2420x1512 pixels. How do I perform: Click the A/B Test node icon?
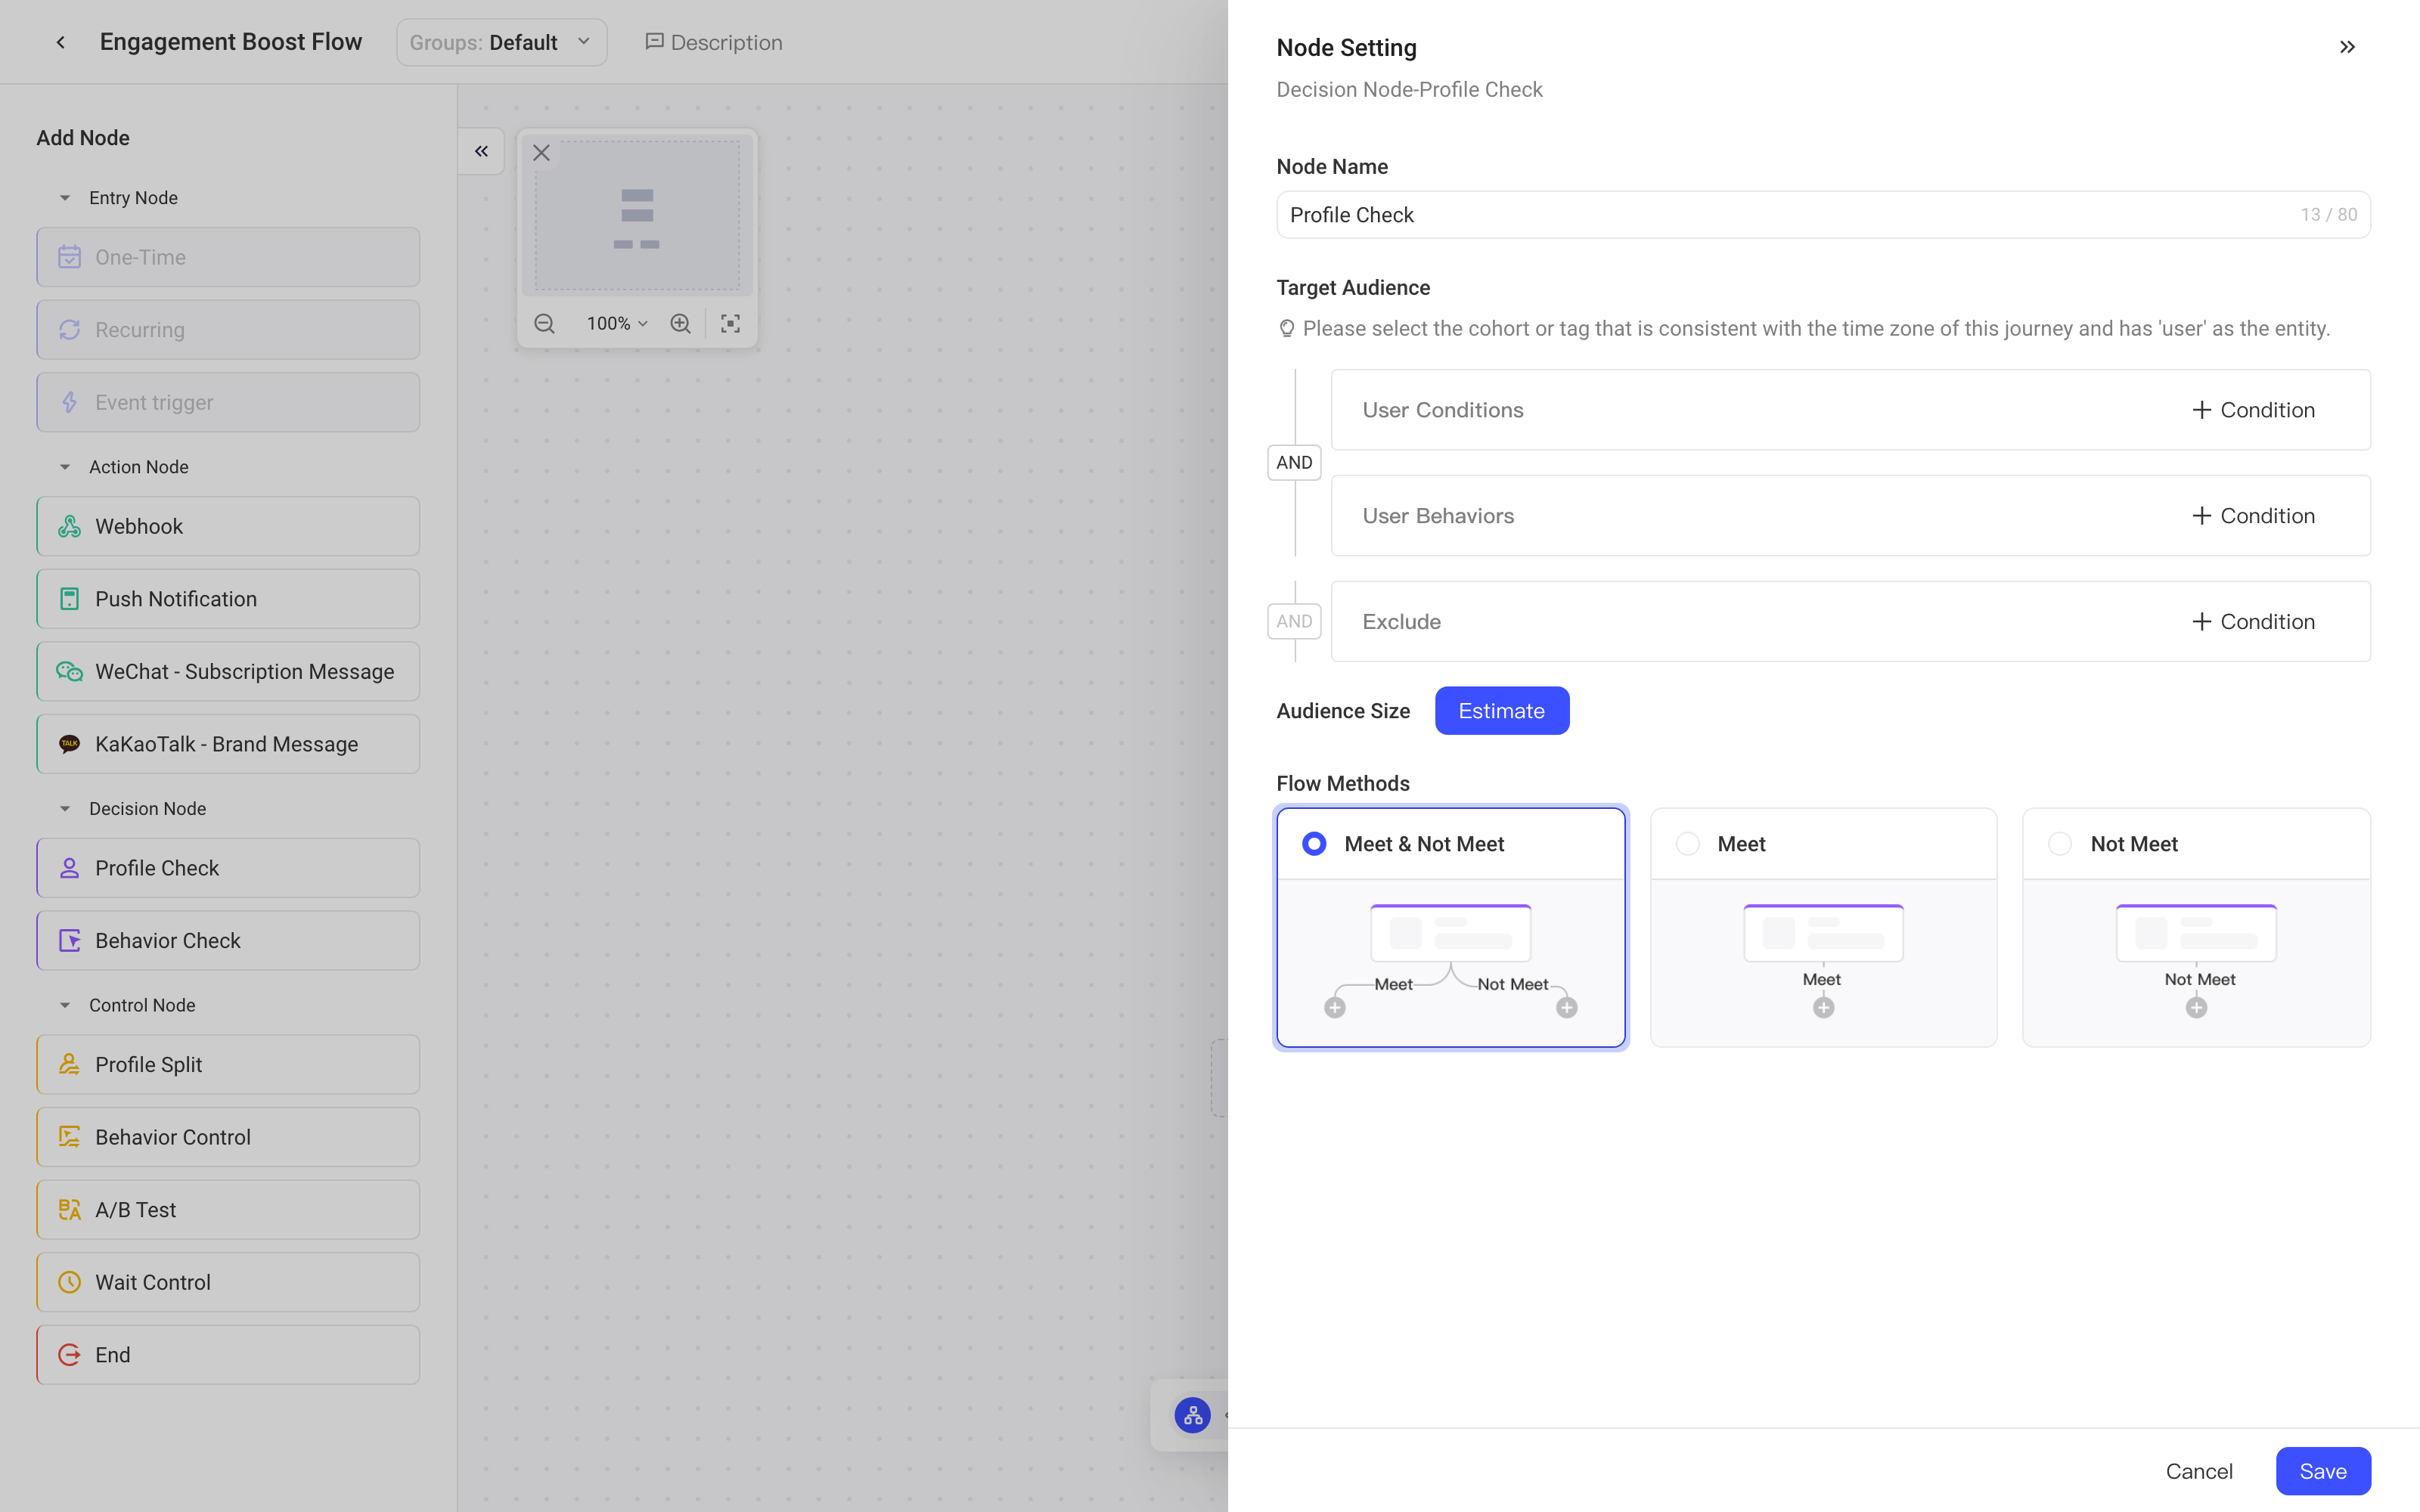coord(69,1210)
